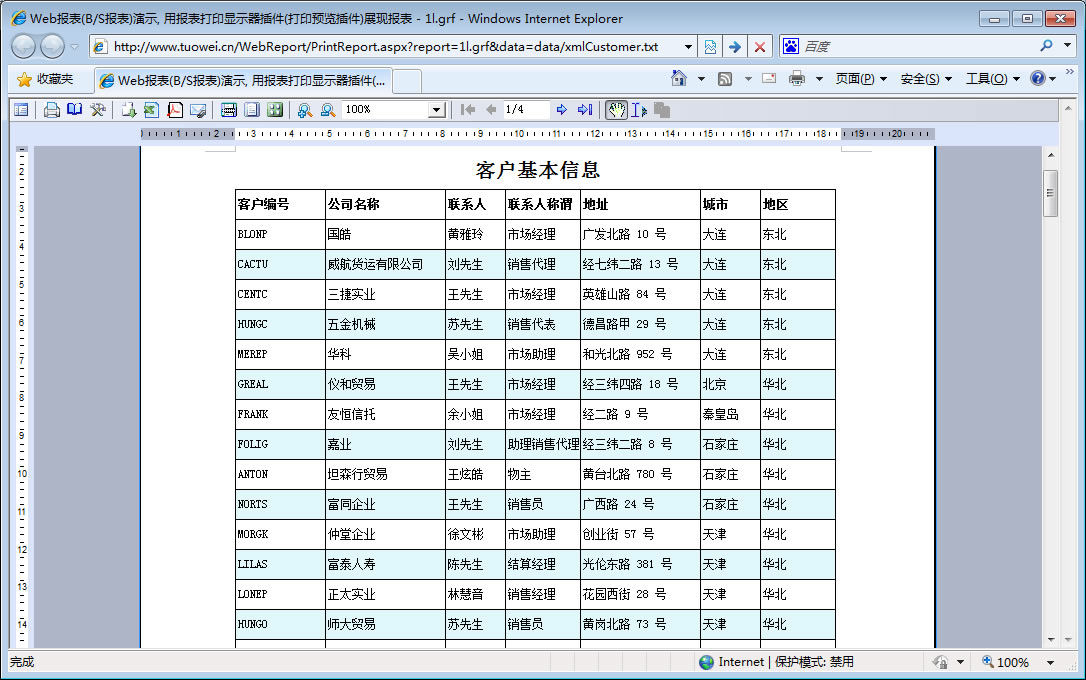Click the print icon in report toolbar
1086x680 pixels.
pyautogui.click(x=51, y=110)
